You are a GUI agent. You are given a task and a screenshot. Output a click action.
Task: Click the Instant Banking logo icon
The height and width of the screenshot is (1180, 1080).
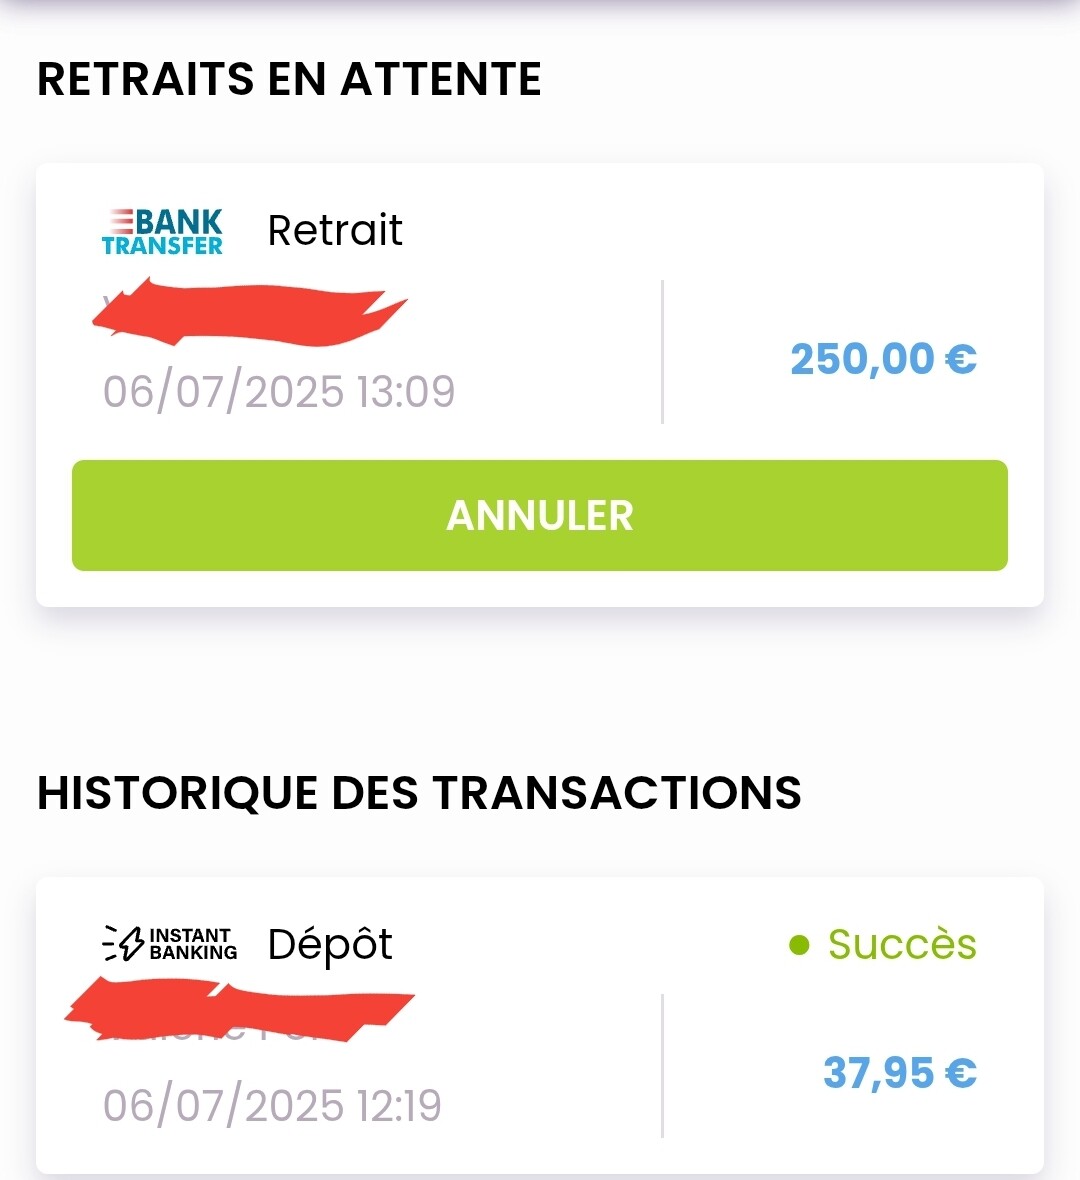[x=170, y=943]
